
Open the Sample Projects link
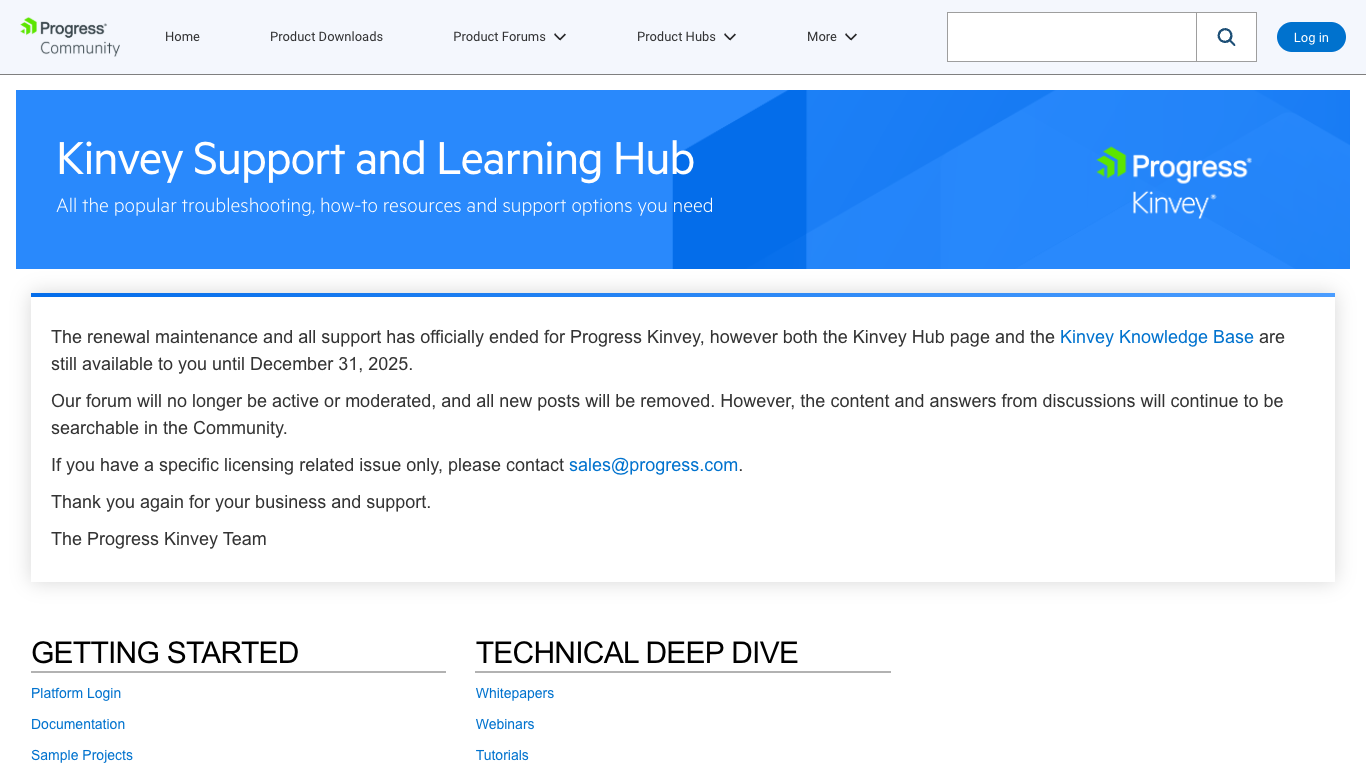point(82,755)
